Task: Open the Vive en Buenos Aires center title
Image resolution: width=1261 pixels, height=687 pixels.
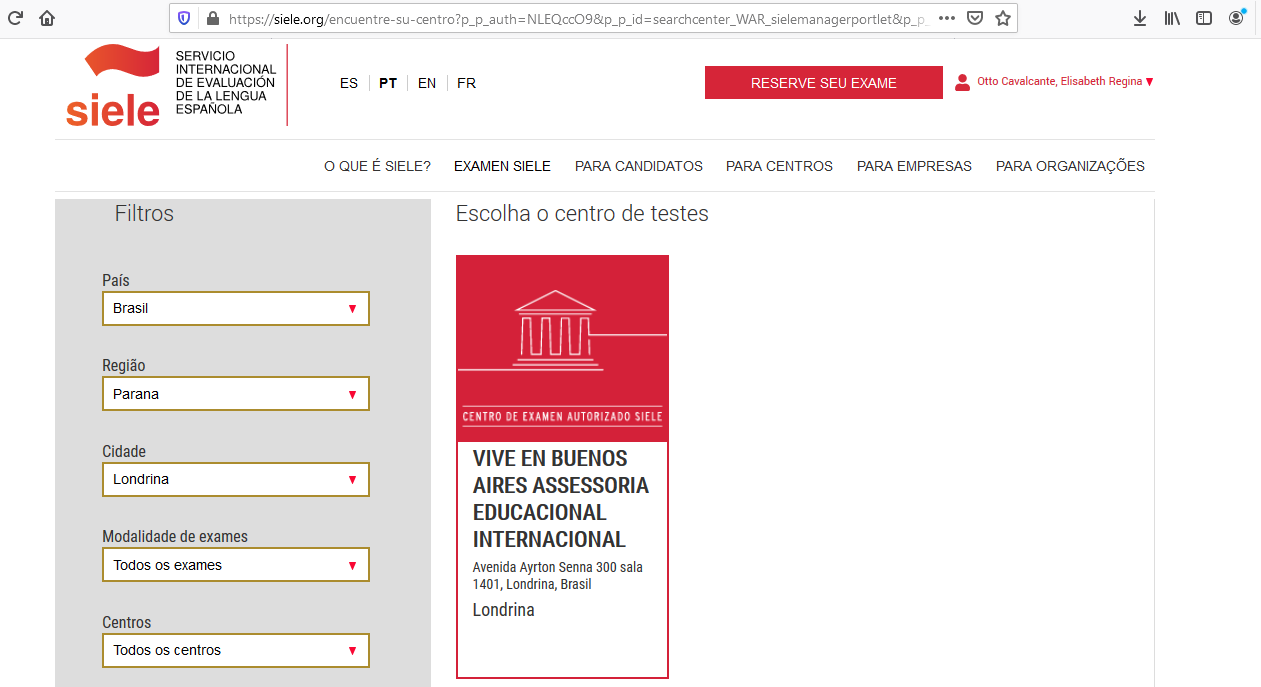Action: tap(561, 499)
